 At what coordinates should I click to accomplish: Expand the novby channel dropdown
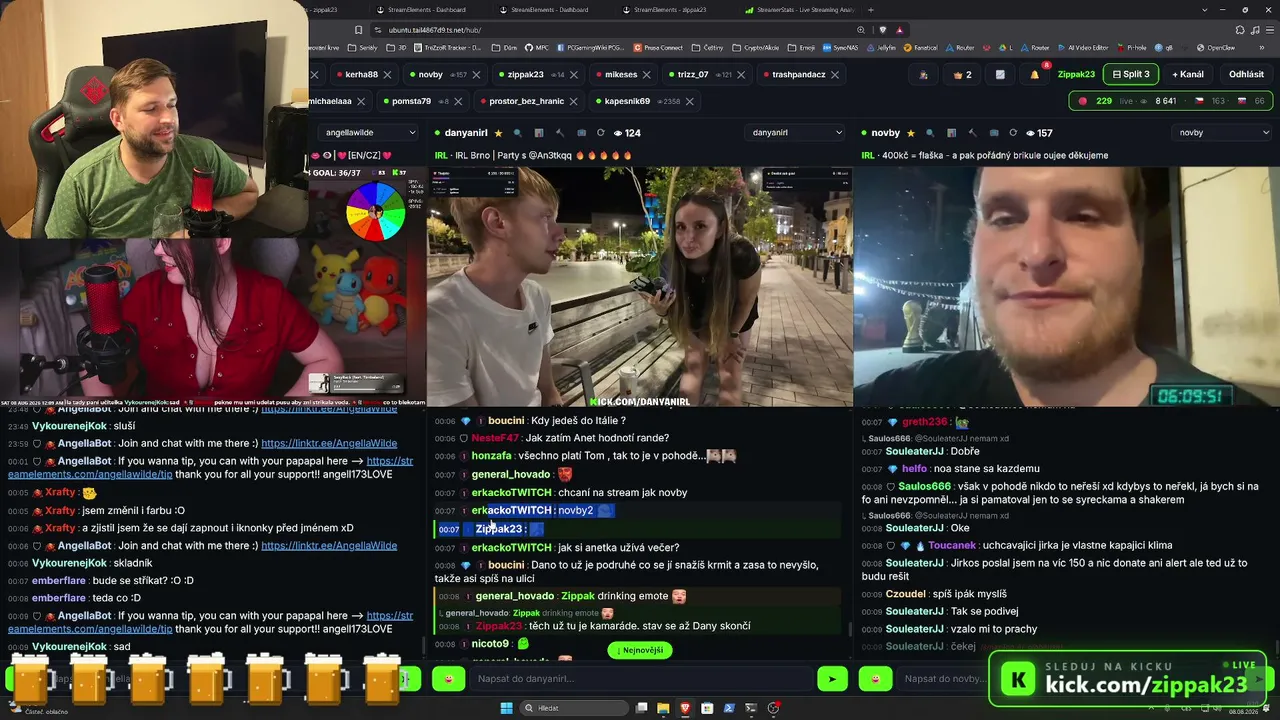tap(1223, 132)
